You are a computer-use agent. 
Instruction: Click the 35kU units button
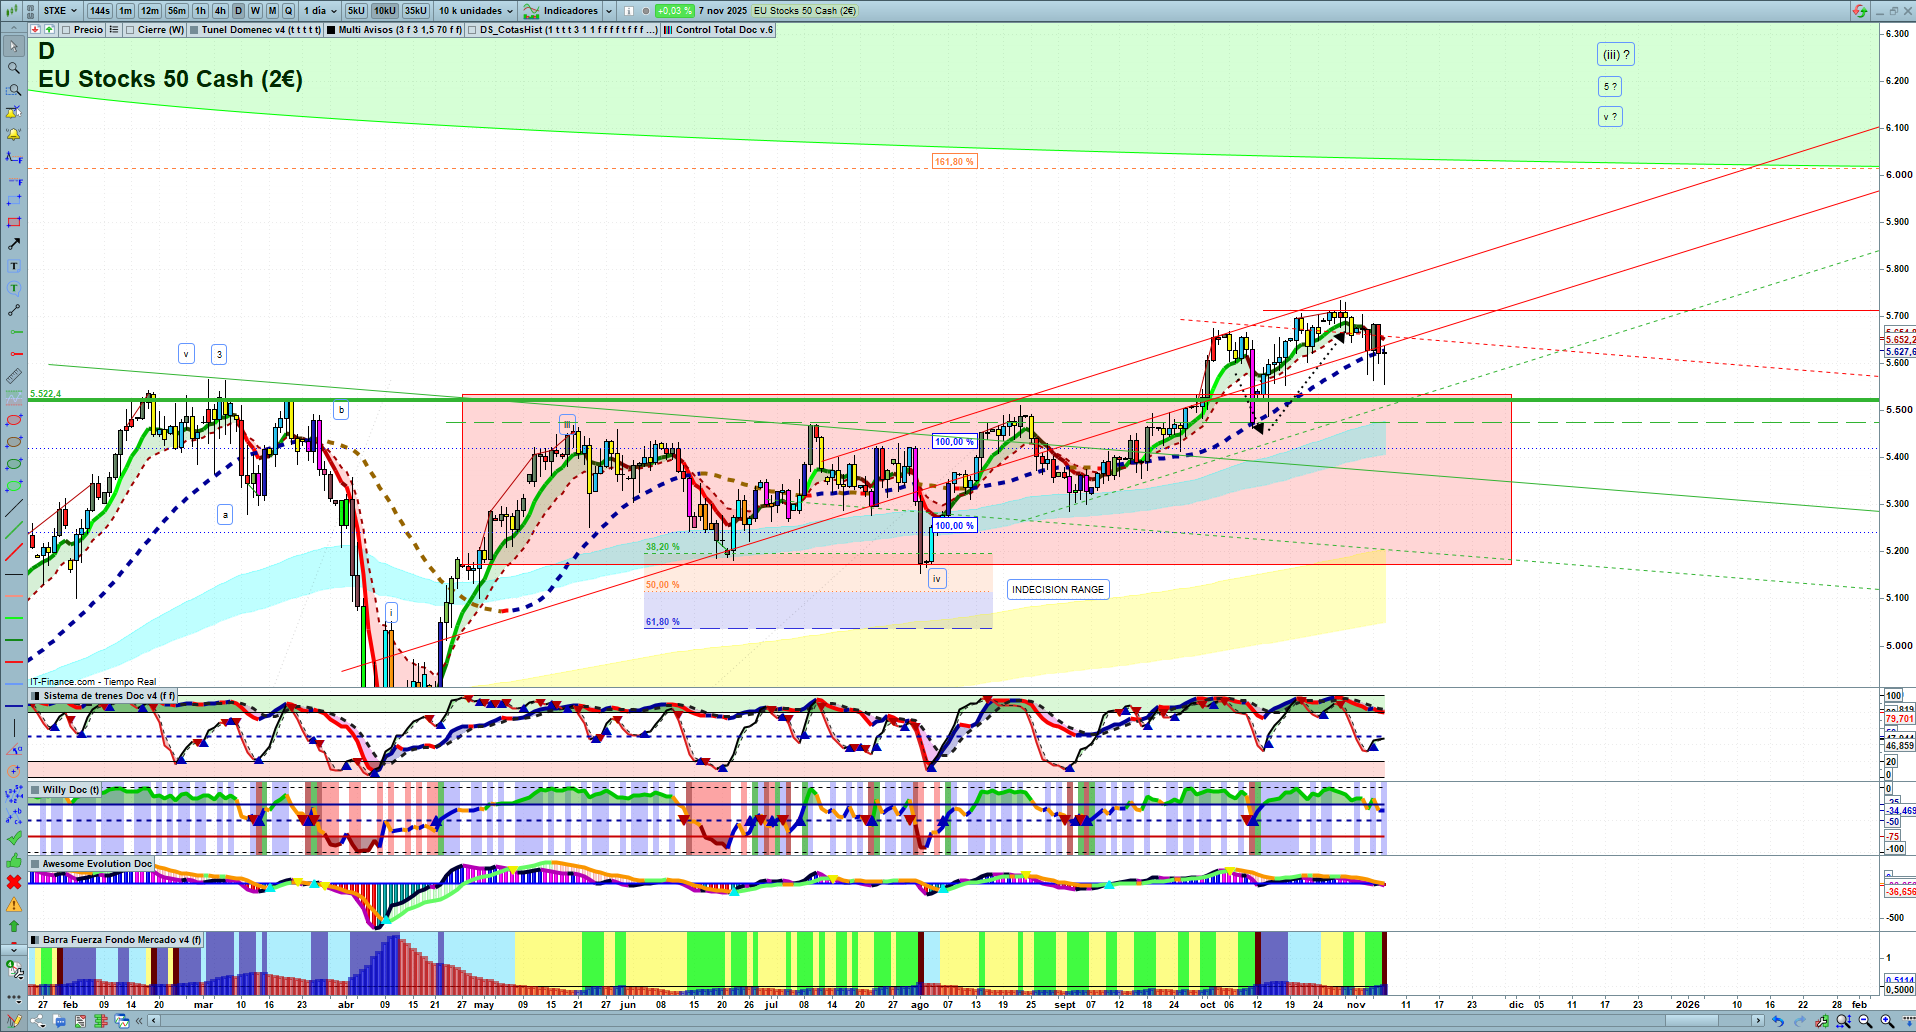(x=416, y=11)
